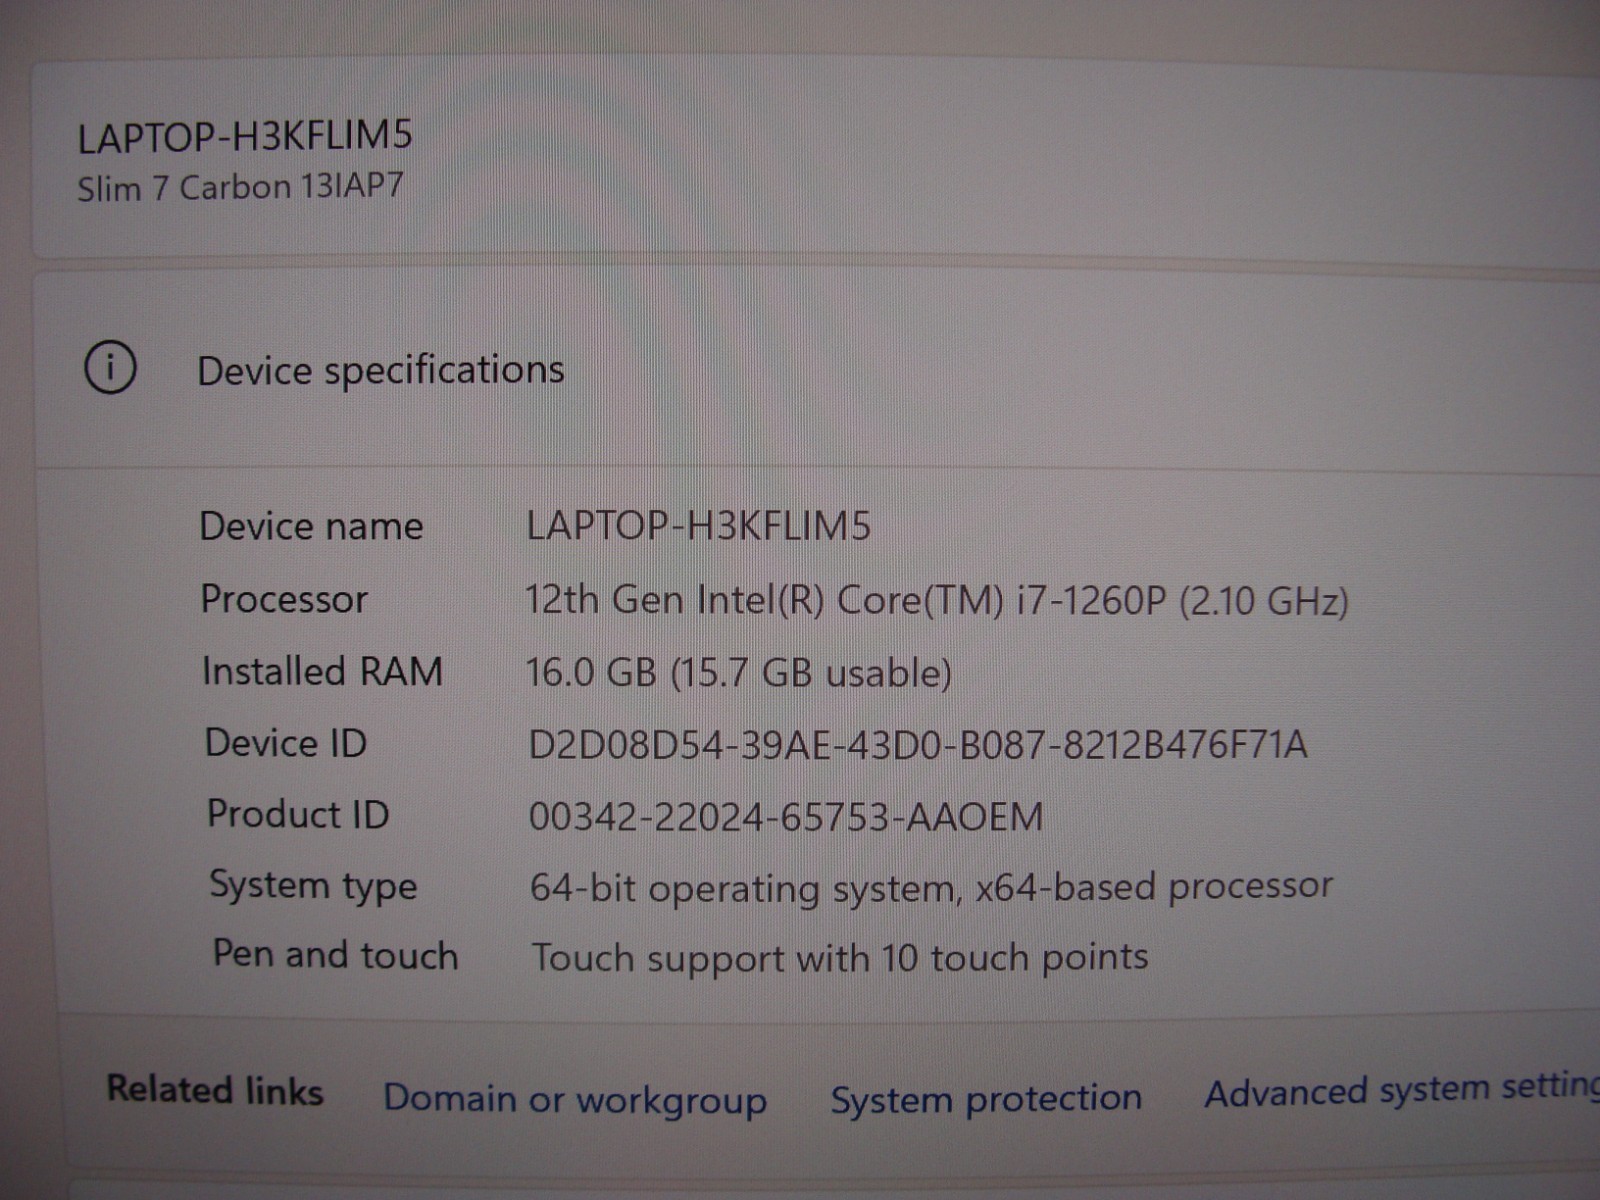1600x1200 pixels.
Task: Select '64-bit operating system, x64-based processor'
Action: (931, 888)
